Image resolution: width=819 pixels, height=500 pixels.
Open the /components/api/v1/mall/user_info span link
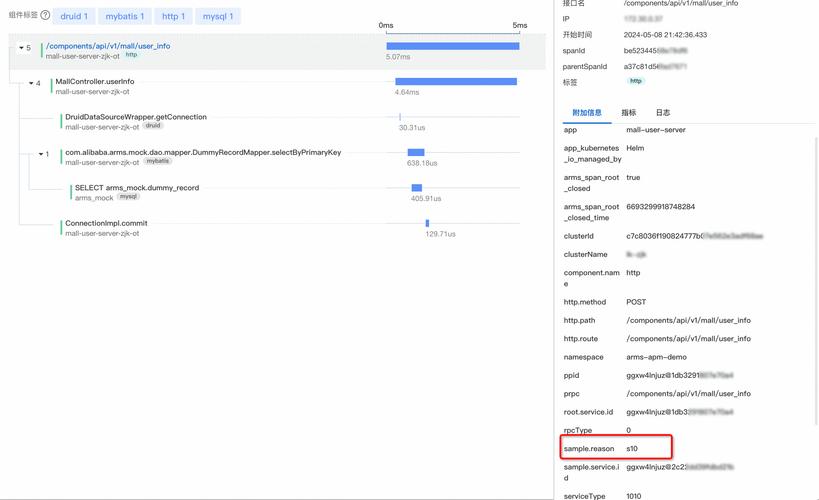click(108, 46)
